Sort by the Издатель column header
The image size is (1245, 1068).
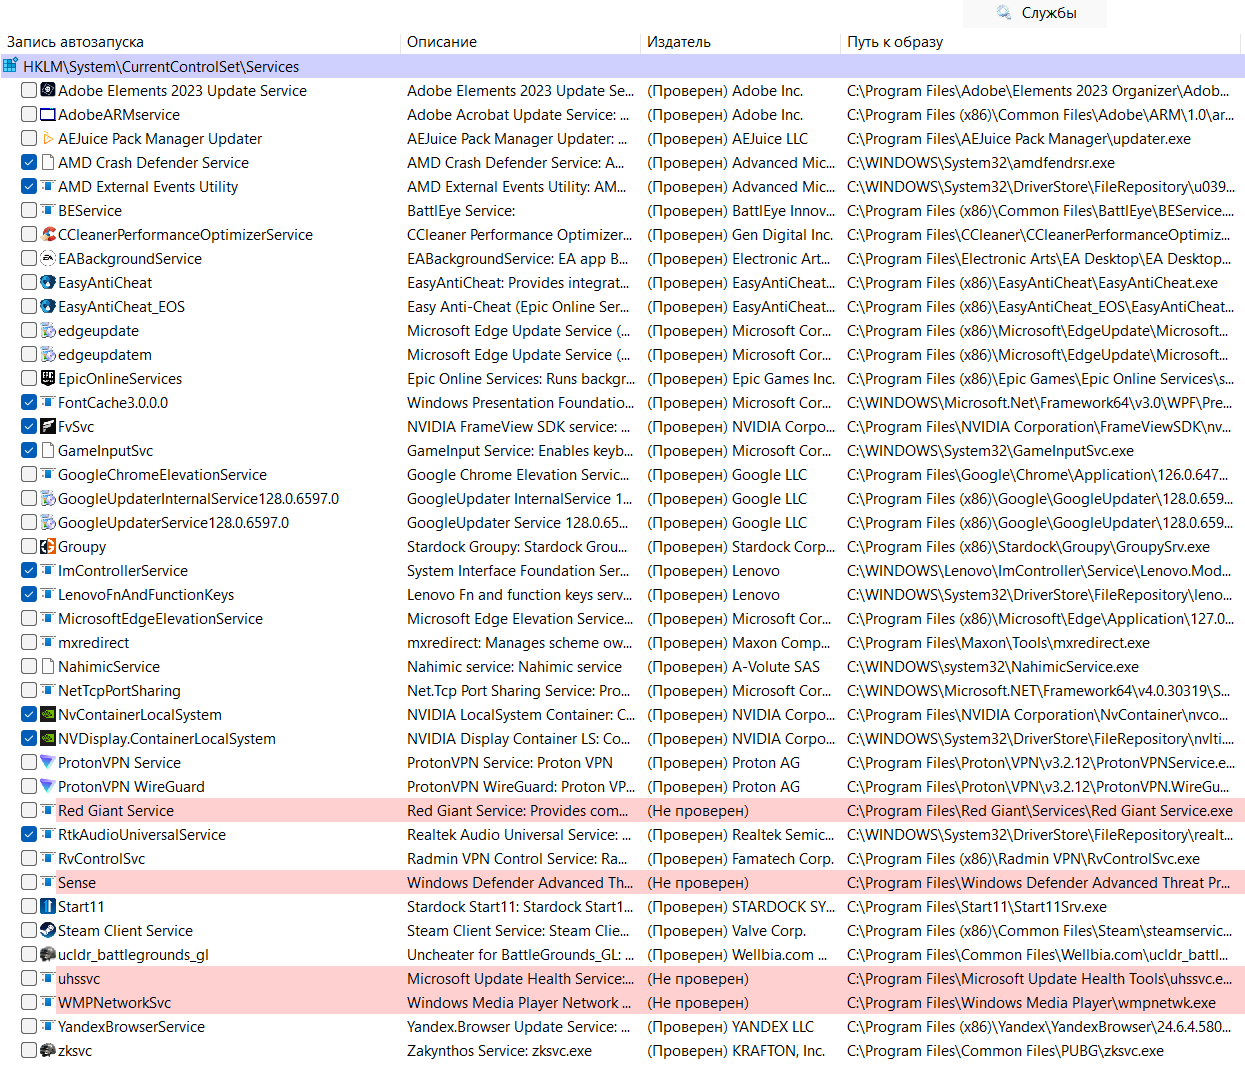[x=679, y=42]
